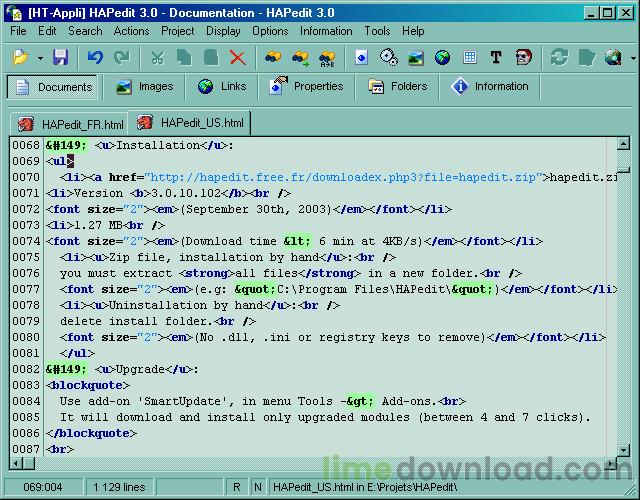Click vertical scrollbar up arrow
The height and width of the screenshot is (500, 640).
click(x=623, y=144)
